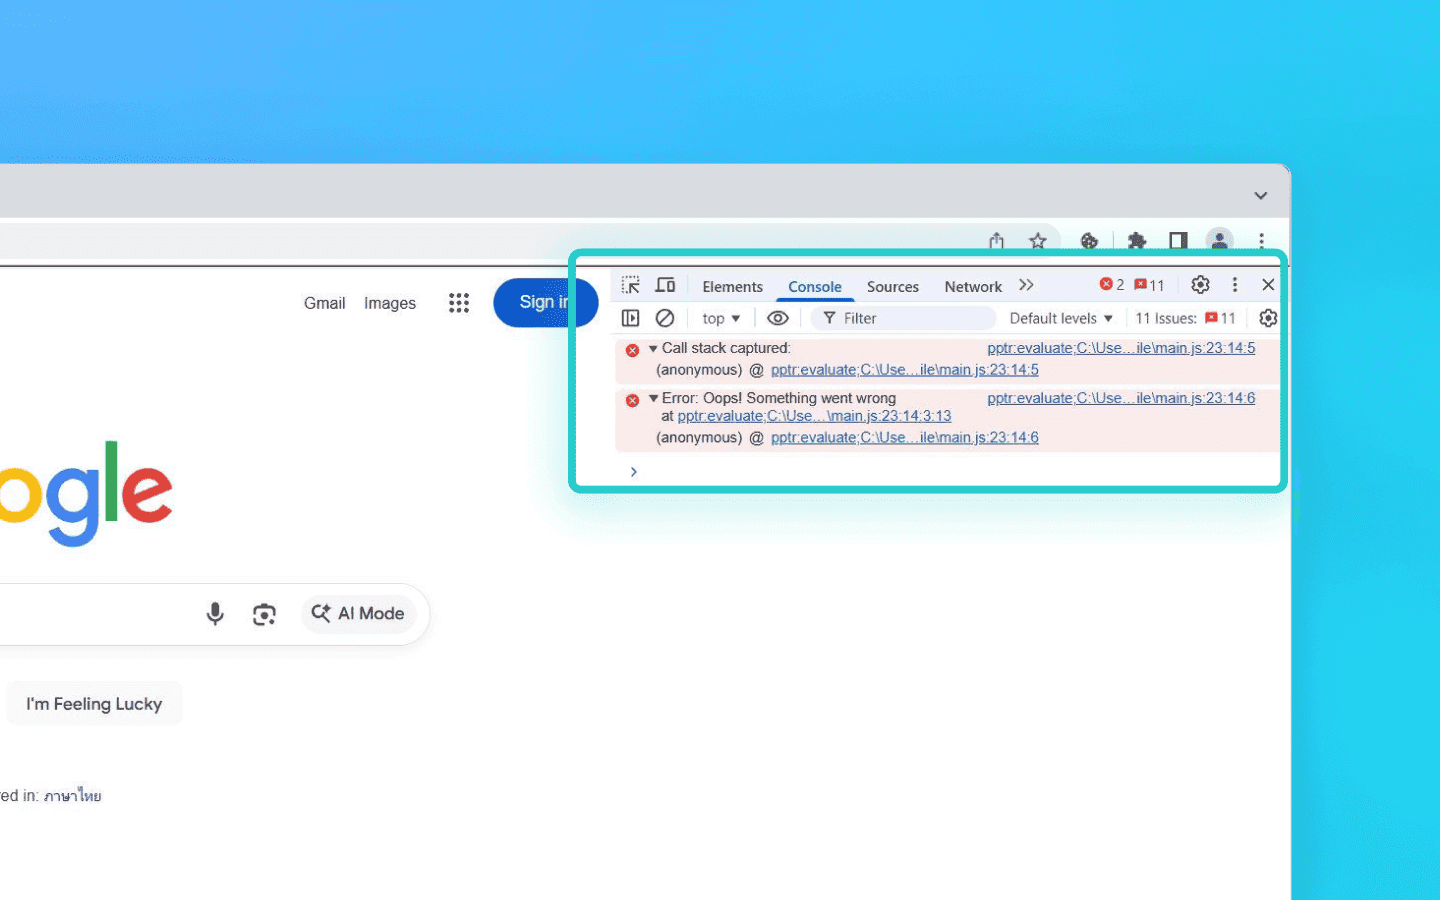
Task: Open the Gmail link on Google page
Action: (325, 303)
